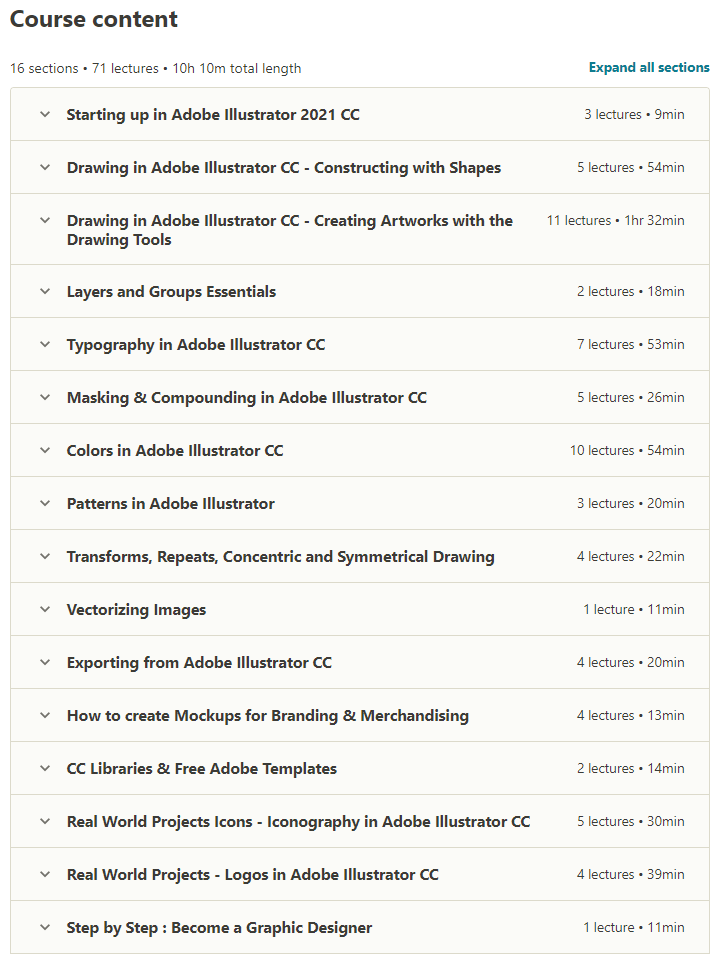This screenshot has width=721, height=964.
Task: Open Real World Projects - Logos title
Action: click(x=253, y=874)
